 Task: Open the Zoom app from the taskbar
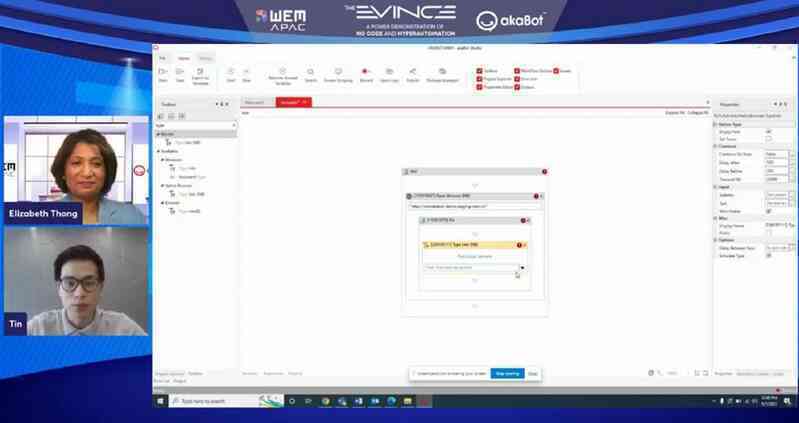375,402
